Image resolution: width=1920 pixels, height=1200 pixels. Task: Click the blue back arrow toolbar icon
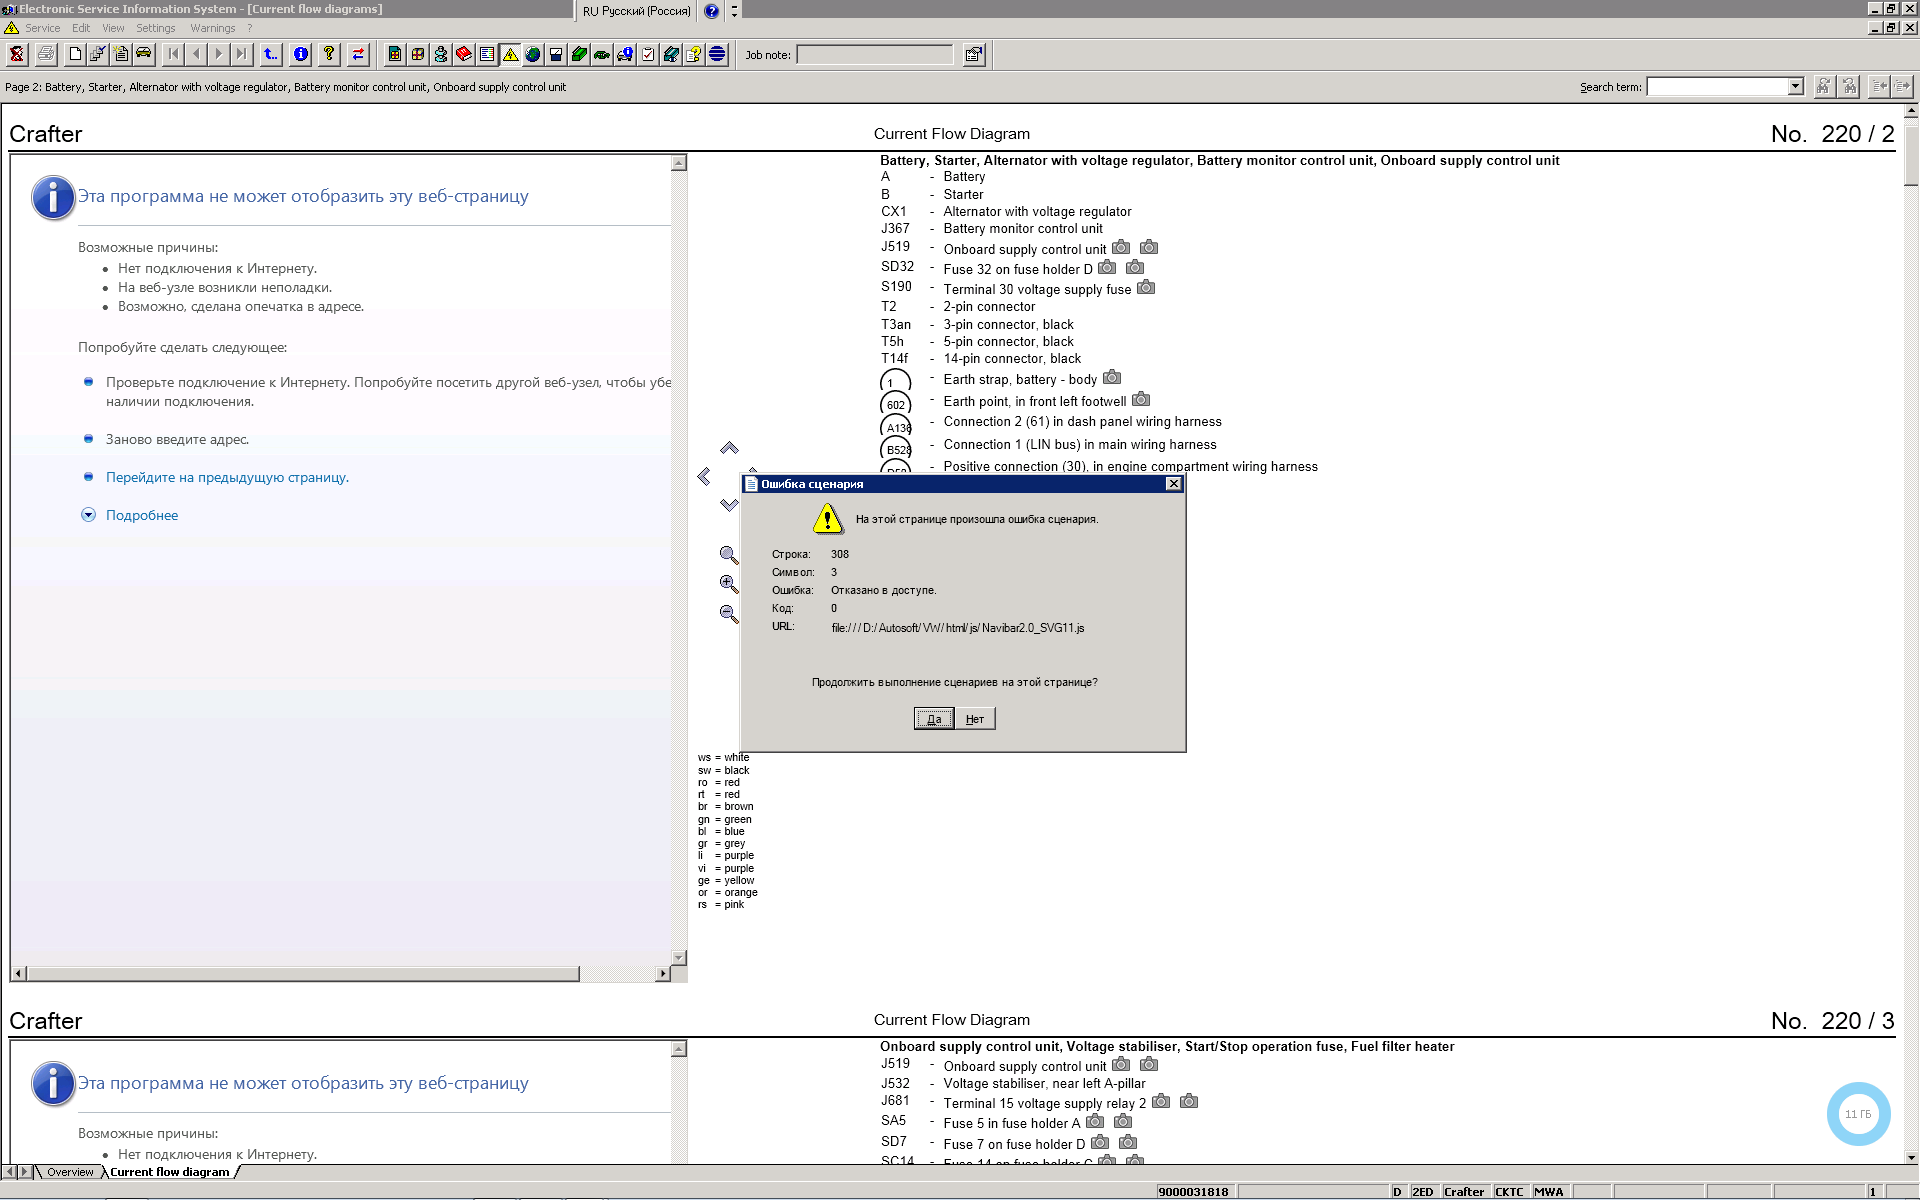coord(271,54)
